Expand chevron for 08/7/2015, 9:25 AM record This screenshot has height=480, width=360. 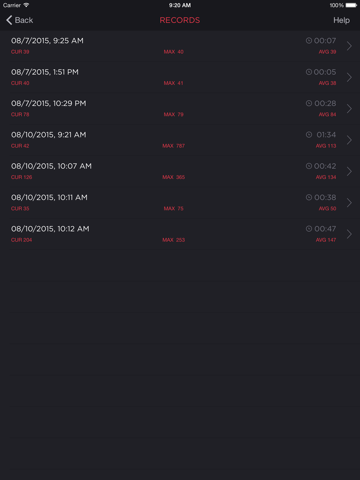(349, 46)
